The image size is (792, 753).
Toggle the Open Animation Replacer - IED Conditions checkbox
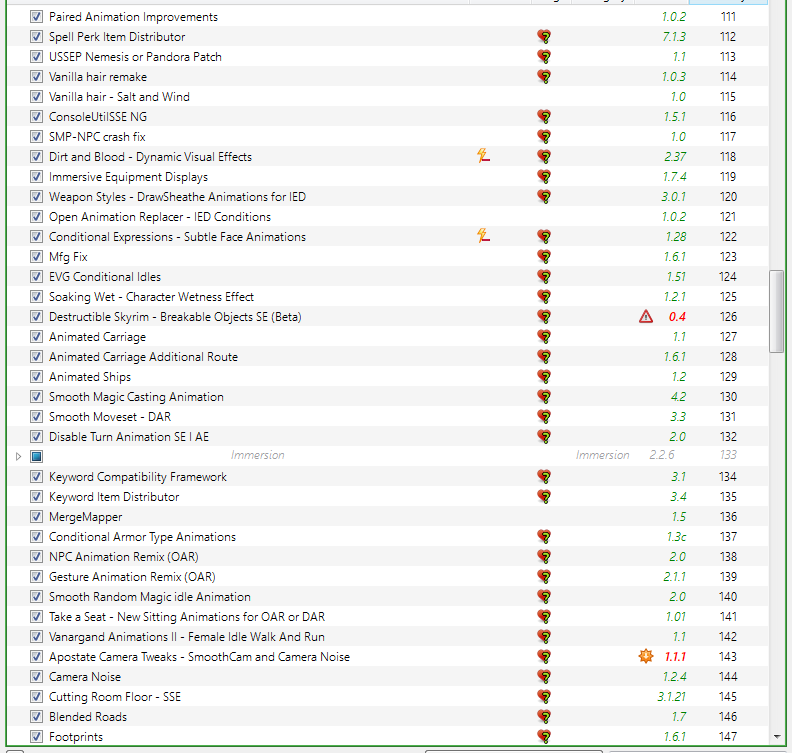click(36, 217)
